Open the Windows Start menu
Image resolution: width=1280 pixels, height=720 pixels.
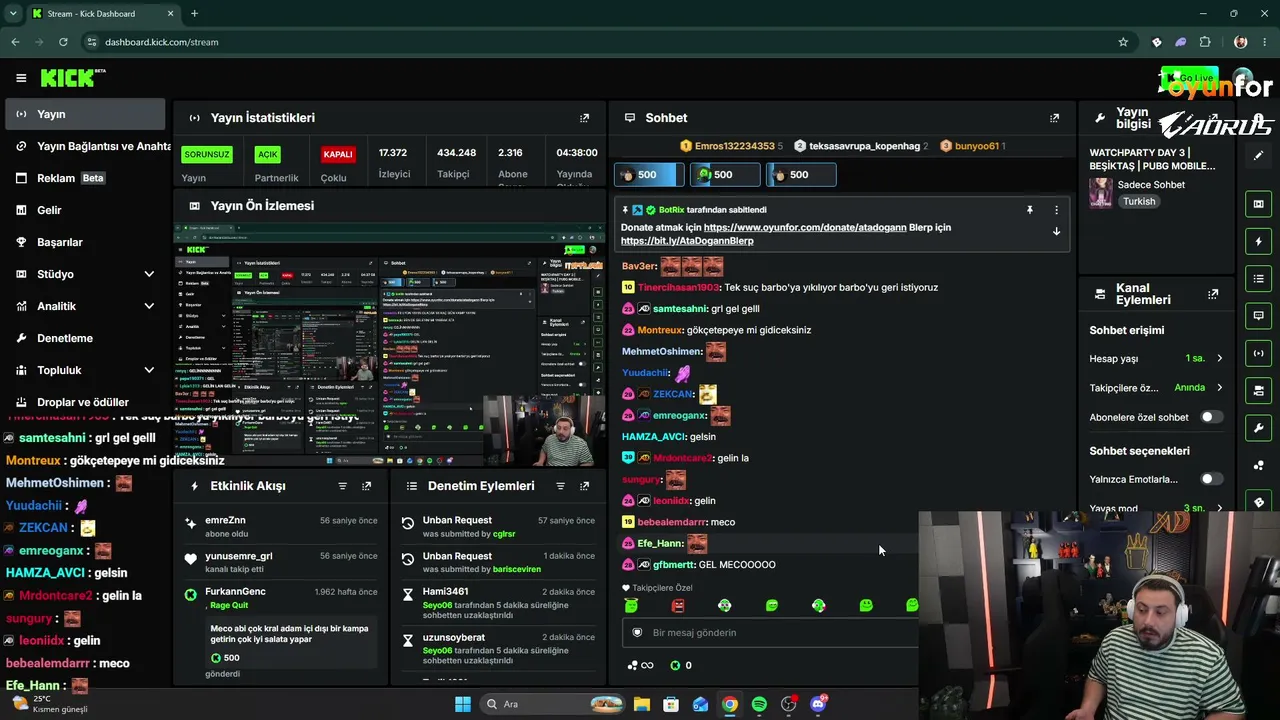click(x=462, y=704)
